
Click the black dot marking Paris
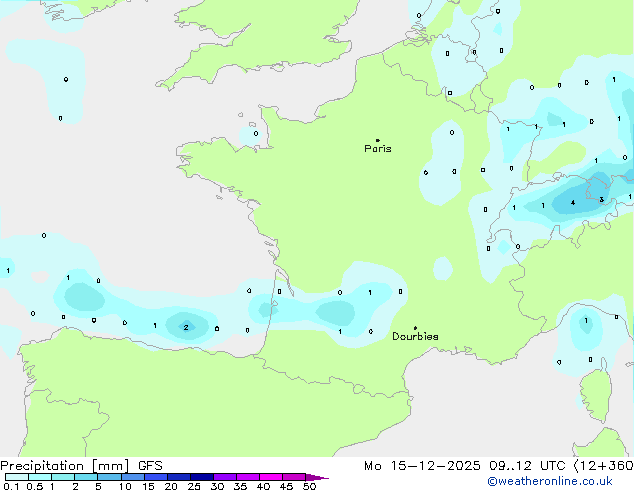[x=378, y=140]
